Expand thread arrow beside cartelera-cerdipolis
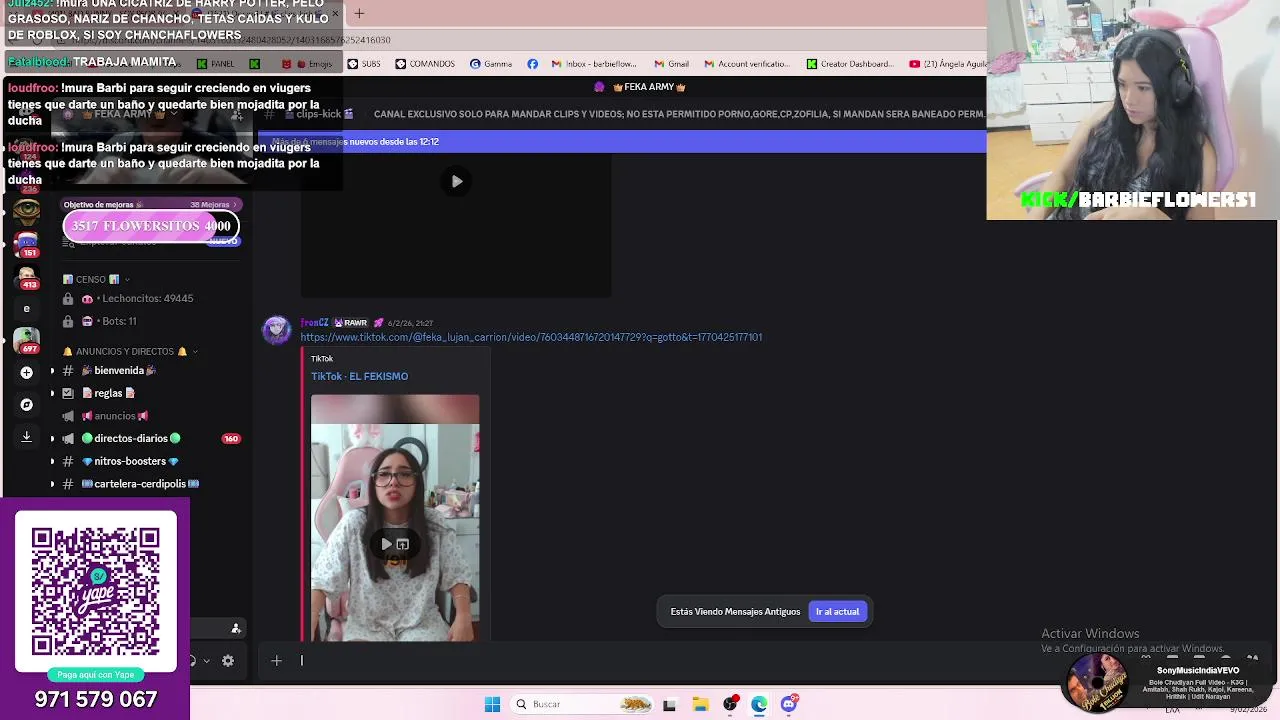This screenshot has height=720, width=1280. (52, 484)
